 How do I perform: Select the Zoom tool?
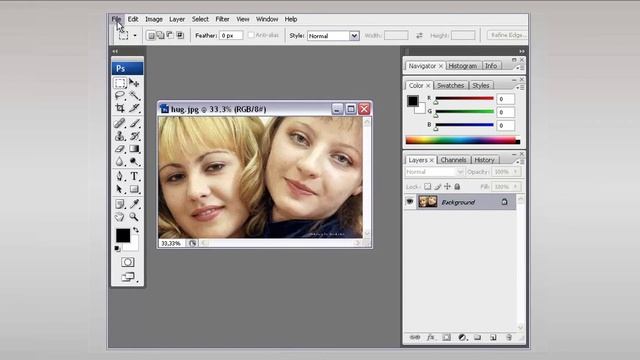coord(134,217)
